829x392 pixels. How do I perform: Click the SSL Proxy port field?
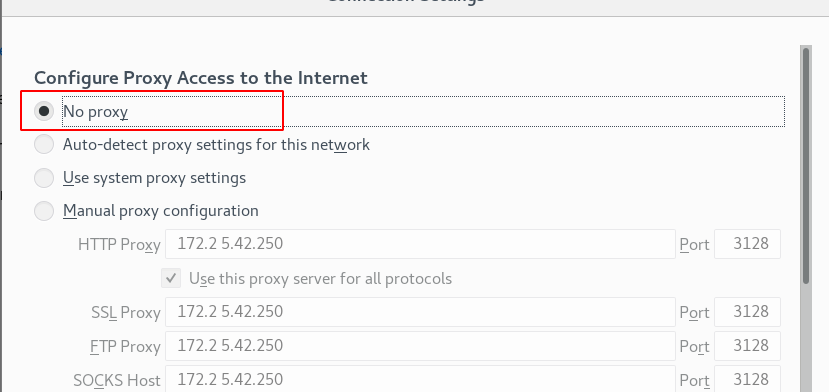(748, 312)
